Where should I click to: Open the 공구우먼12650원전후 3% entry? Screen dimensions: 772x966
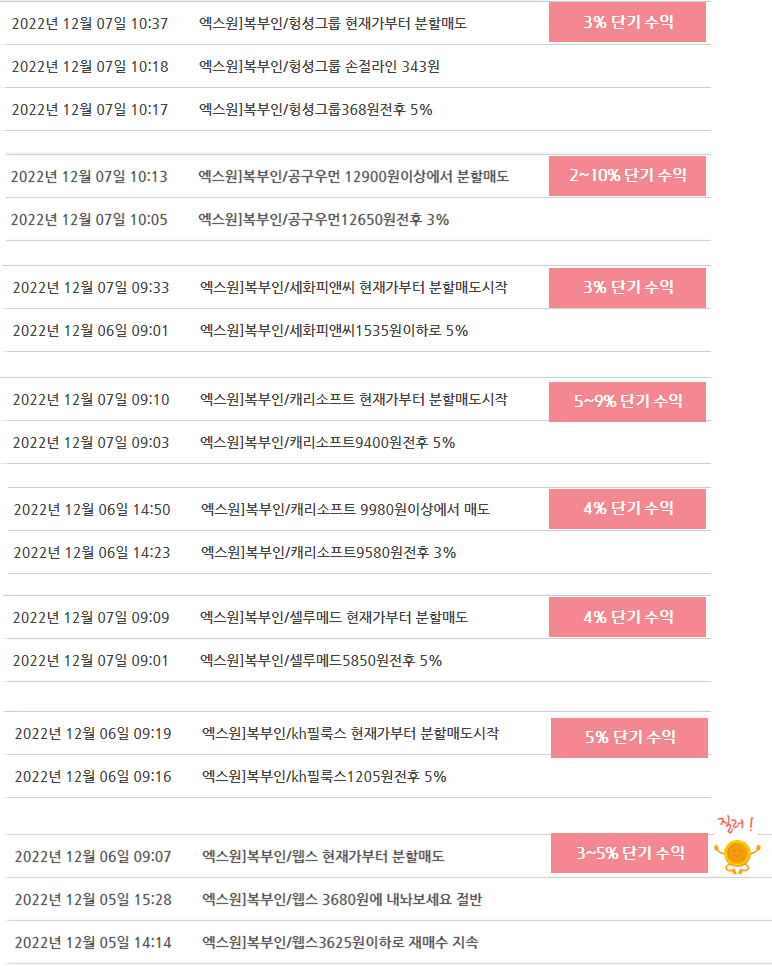point(323,220)
